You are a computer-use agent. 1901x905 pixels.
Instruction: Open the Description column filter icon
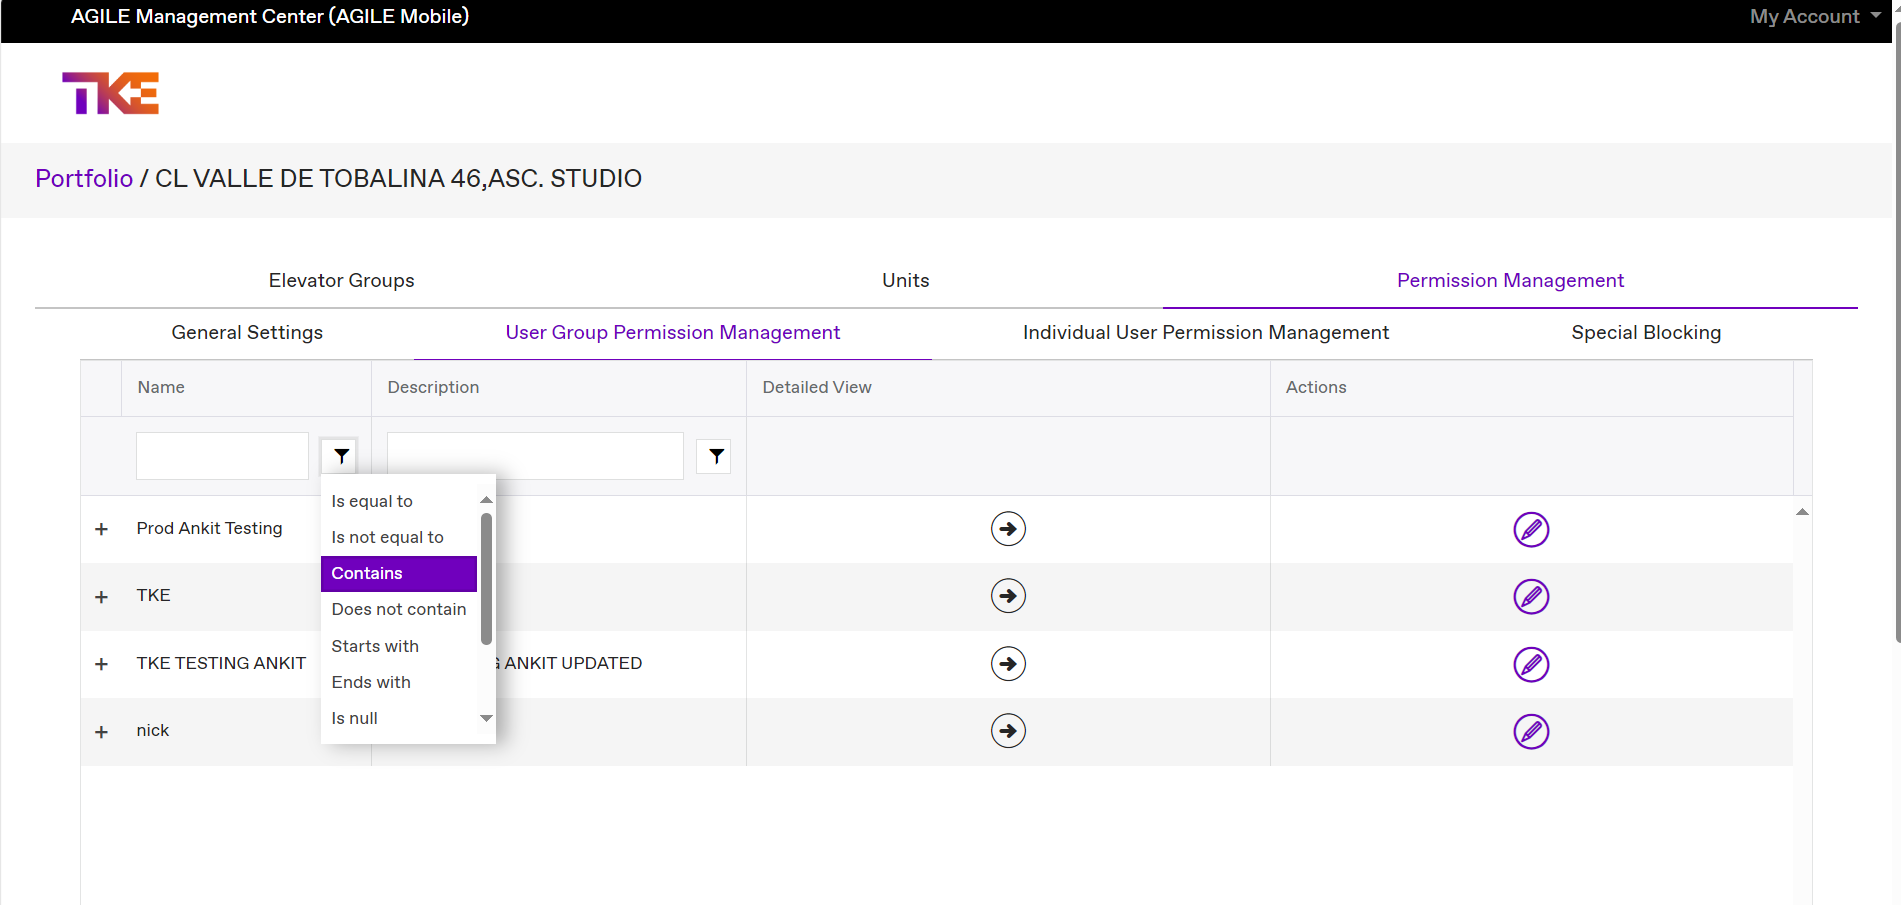tap(715, 456)
